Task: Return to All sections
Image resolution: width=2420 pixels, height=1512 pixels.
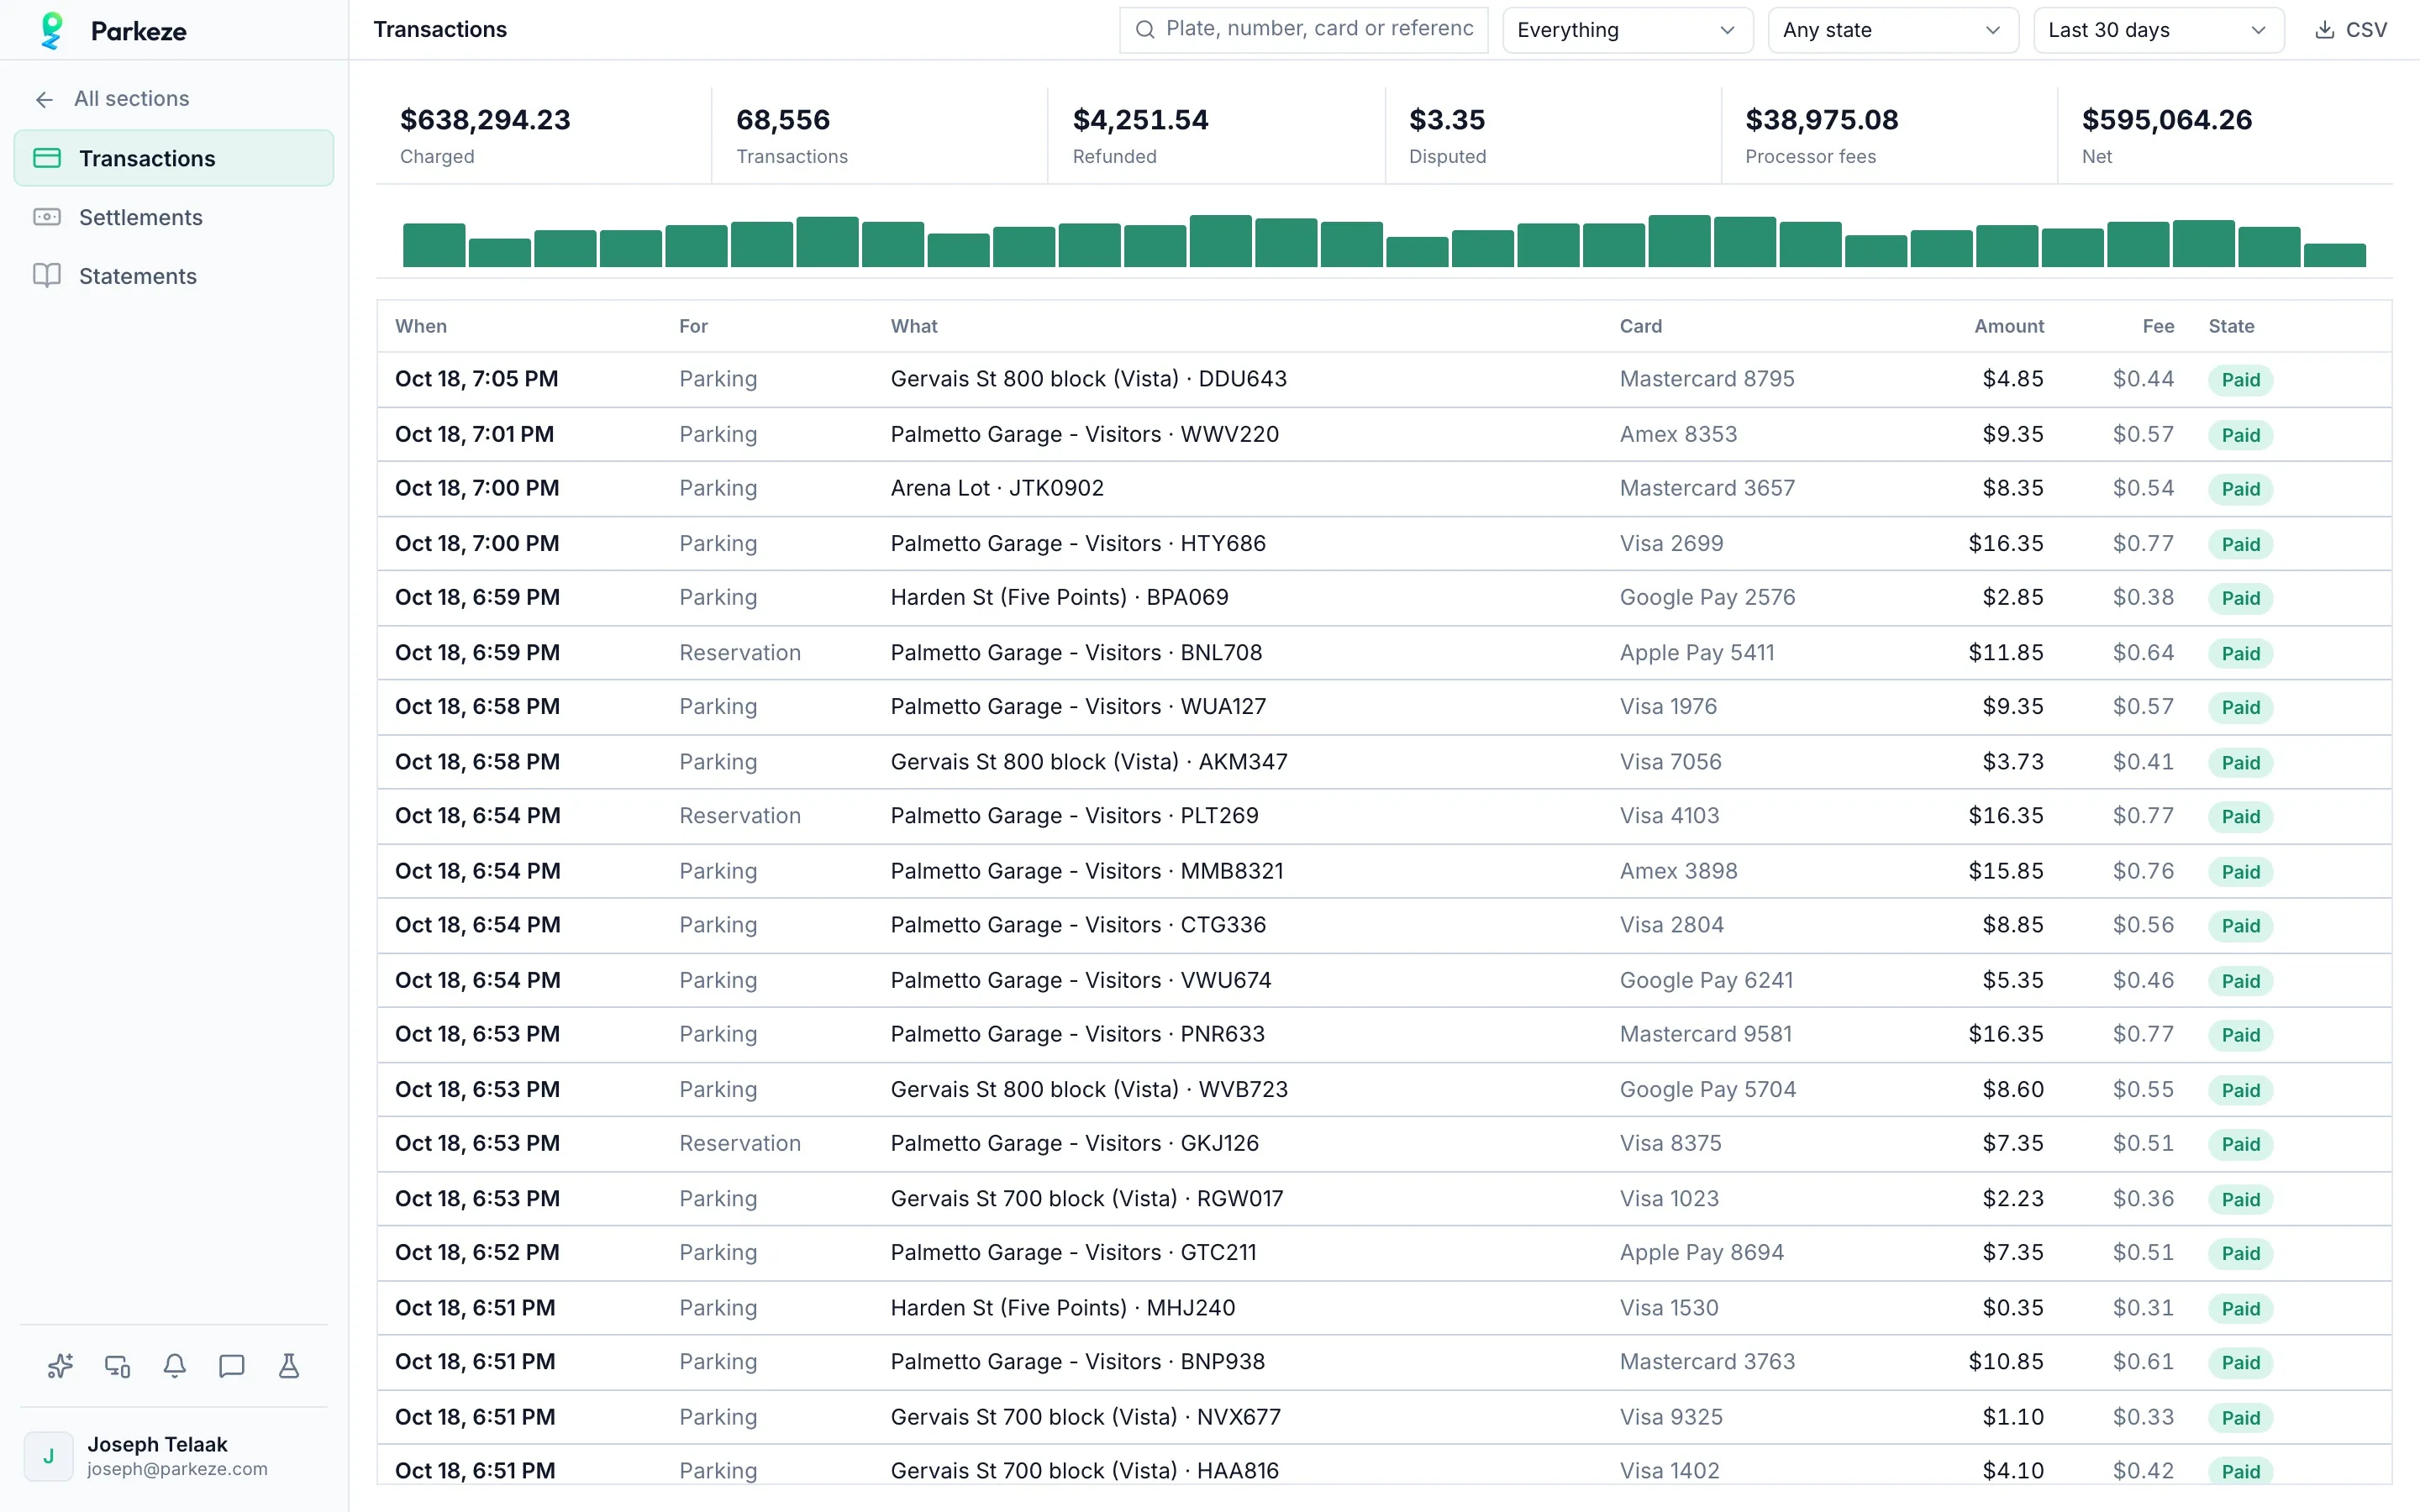Action: pyautogui.click(x=112, y=99)
